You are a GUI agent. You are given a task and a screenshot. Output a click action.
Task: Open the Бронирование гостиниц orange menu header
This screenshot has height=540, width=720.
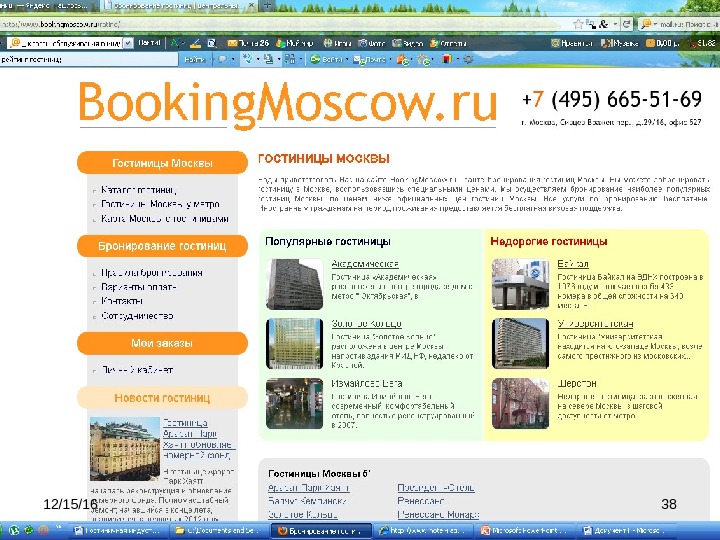click(x=162, y=246)
